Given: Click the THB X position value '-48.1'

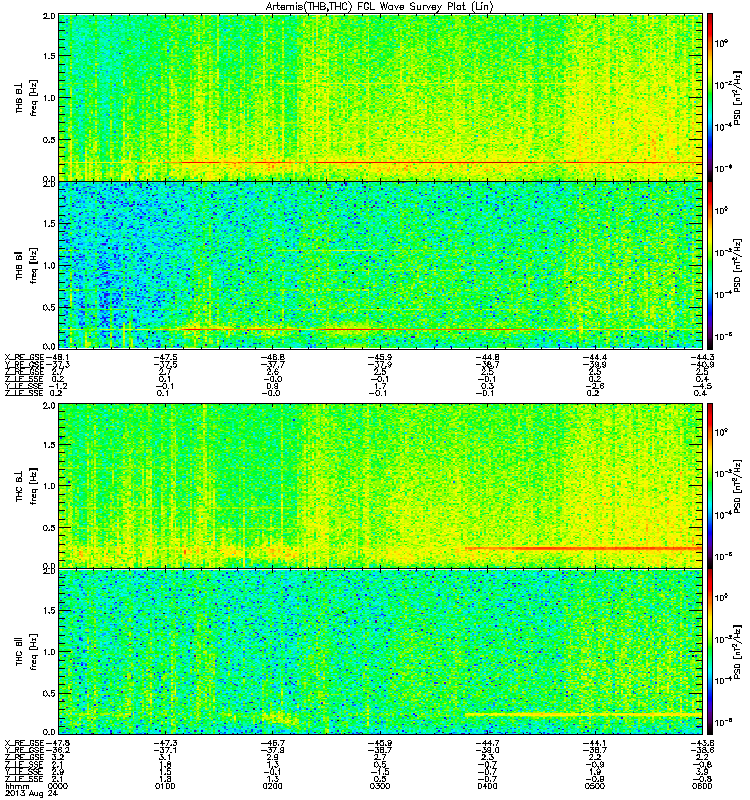Looking at the screenshot, I should [58, 358].
